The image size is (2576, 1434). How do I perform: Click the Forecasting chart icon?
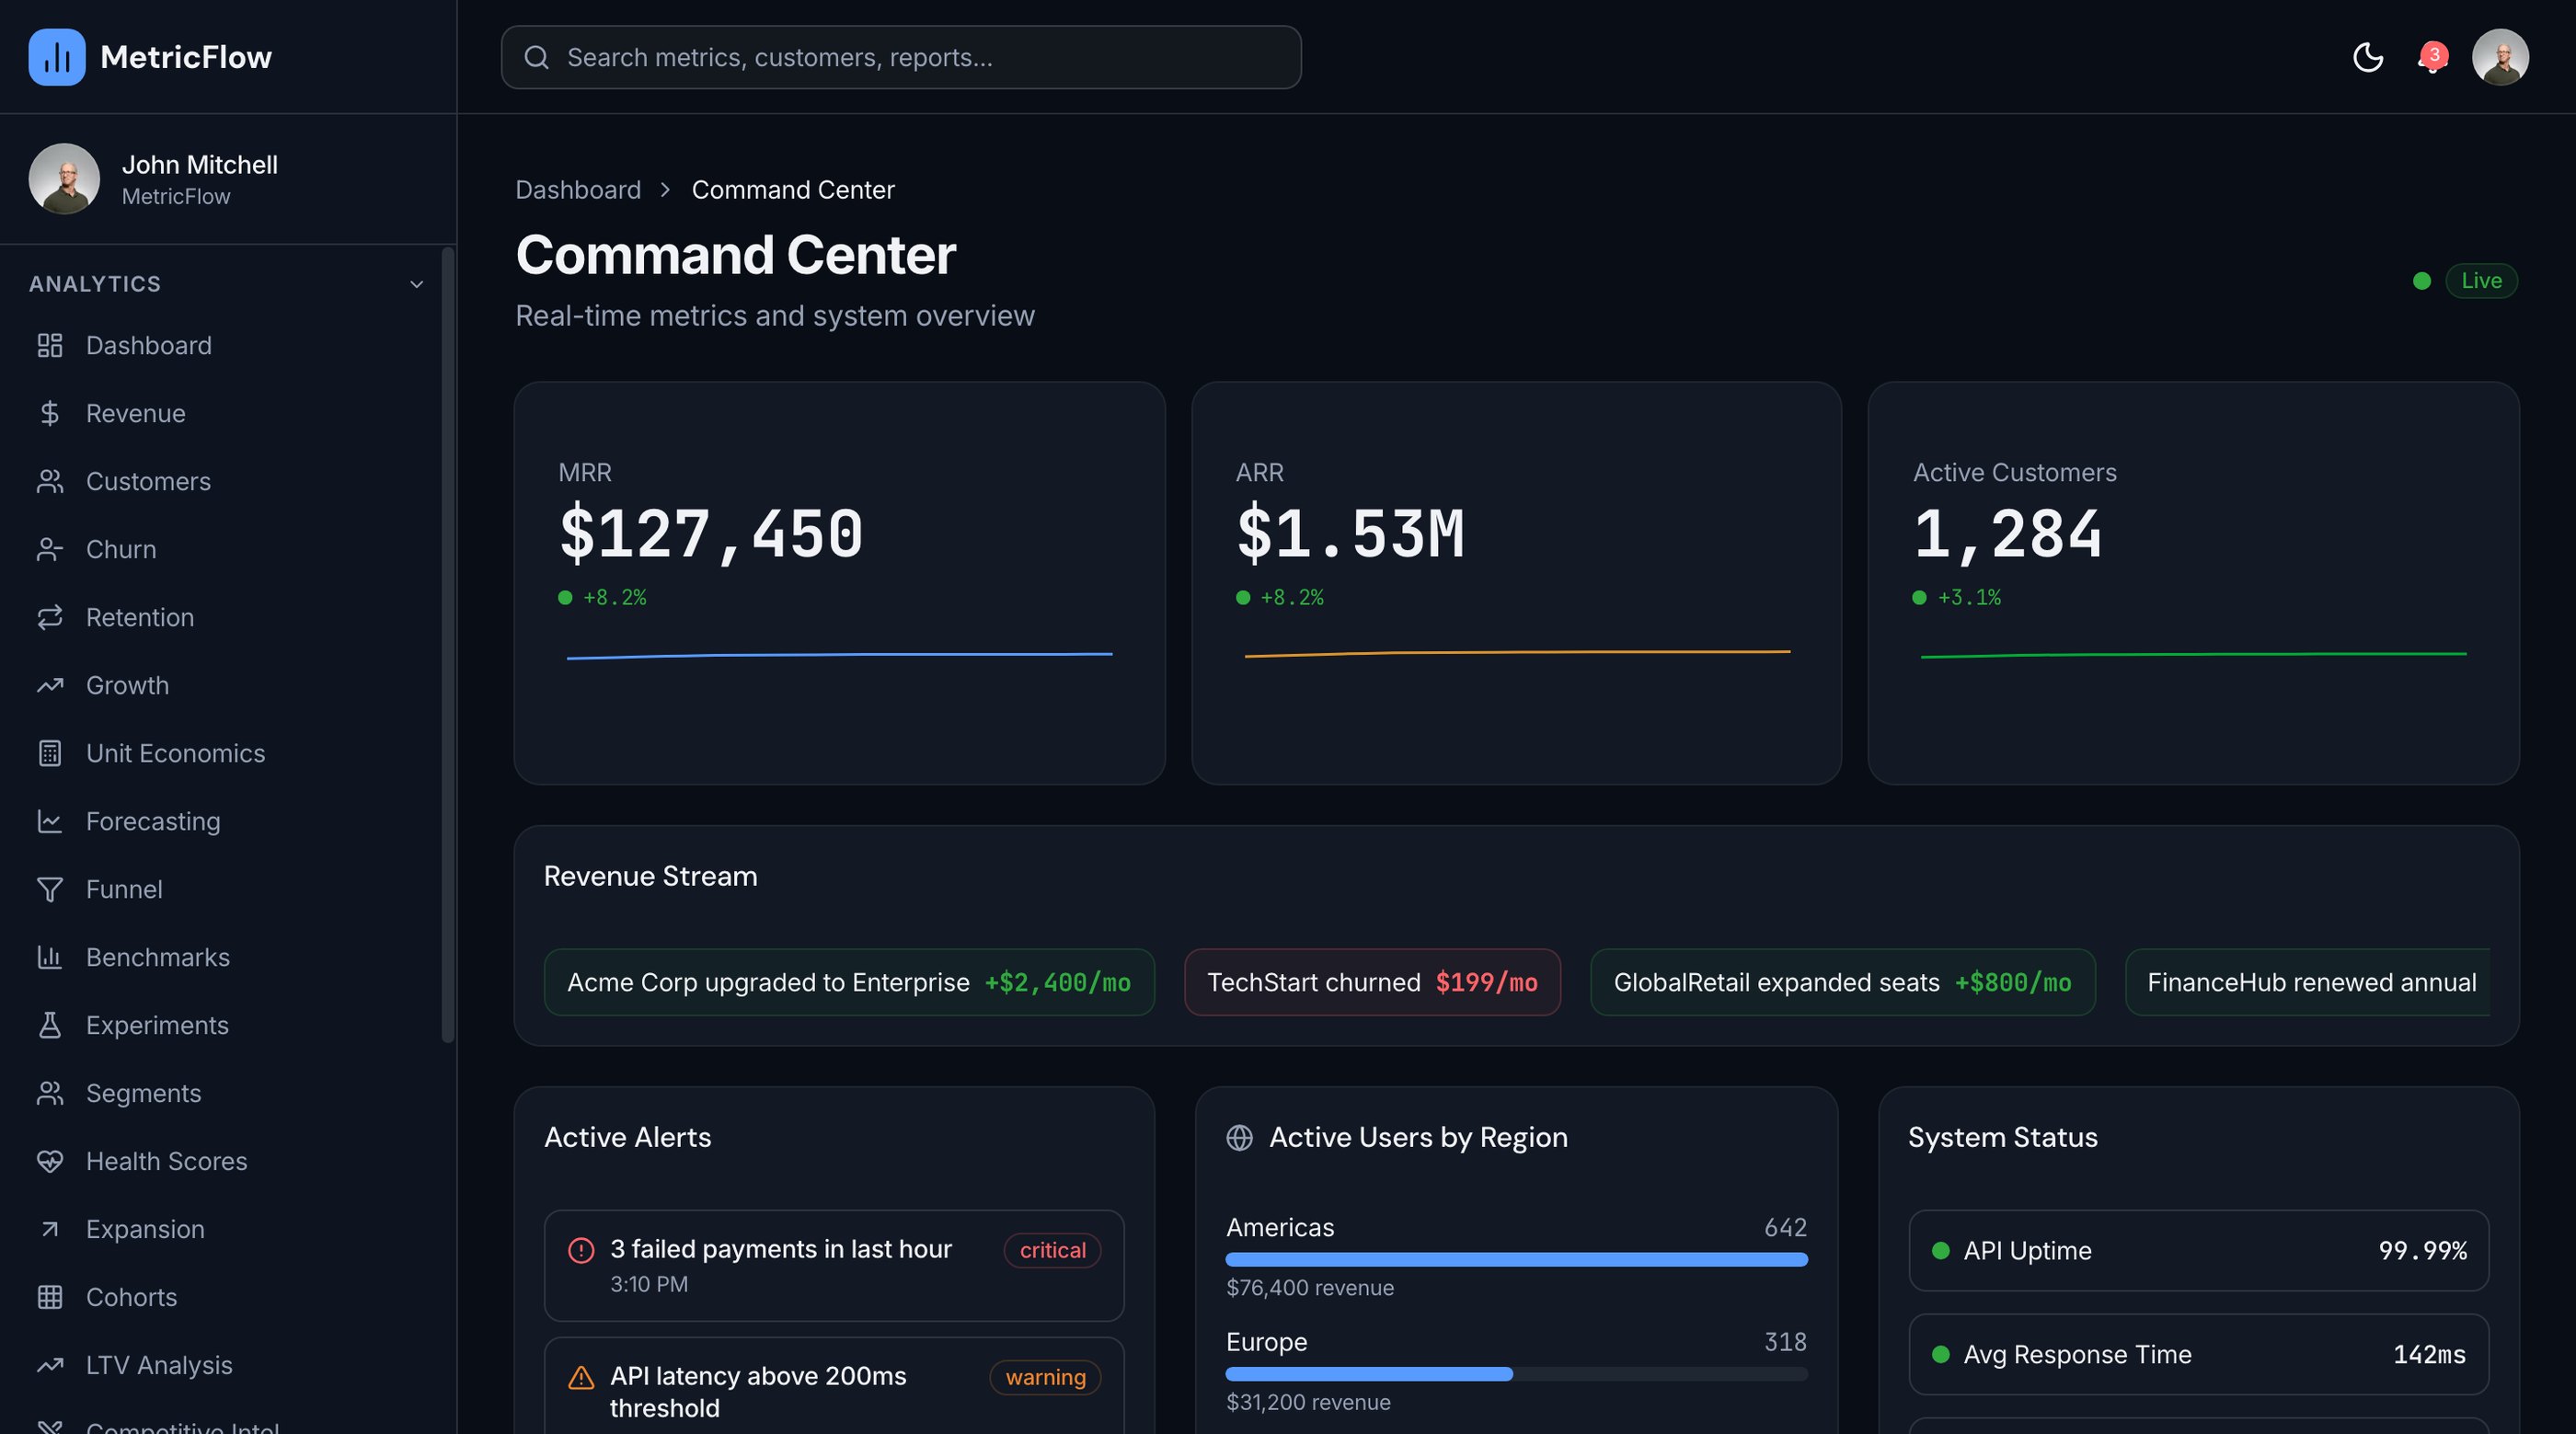pyautogui.click(x=50, y=822)
